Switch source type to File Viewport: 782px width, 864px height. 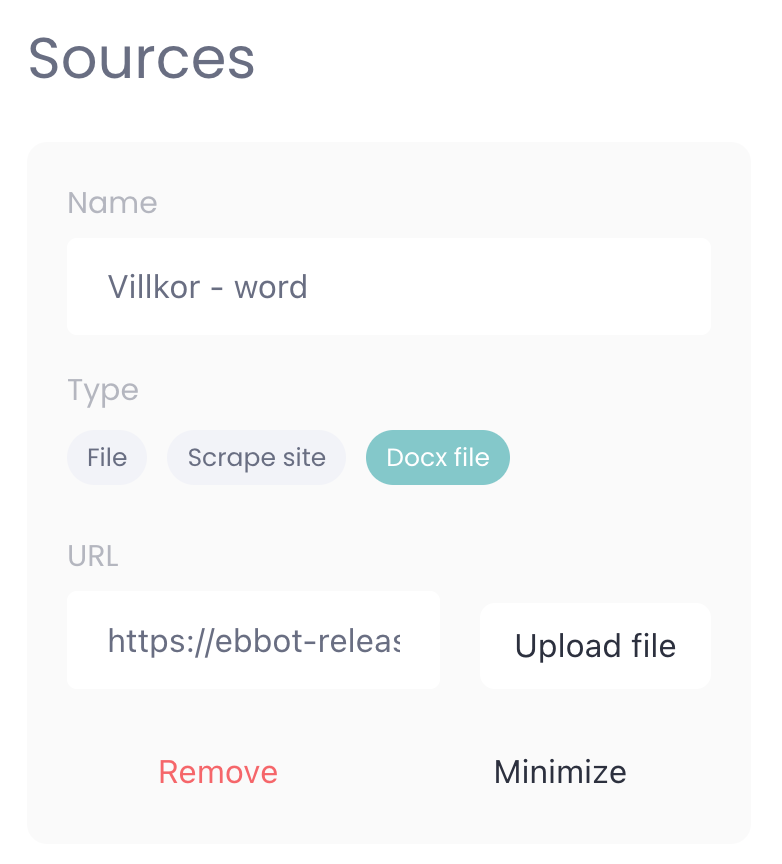pyautogui.click(x=107, y=458)
